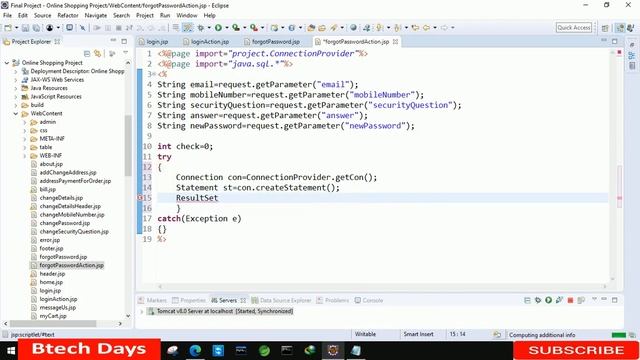Click the error marker on line 15
The height and width of the screenshot is (360, 640).
(140, 198)
